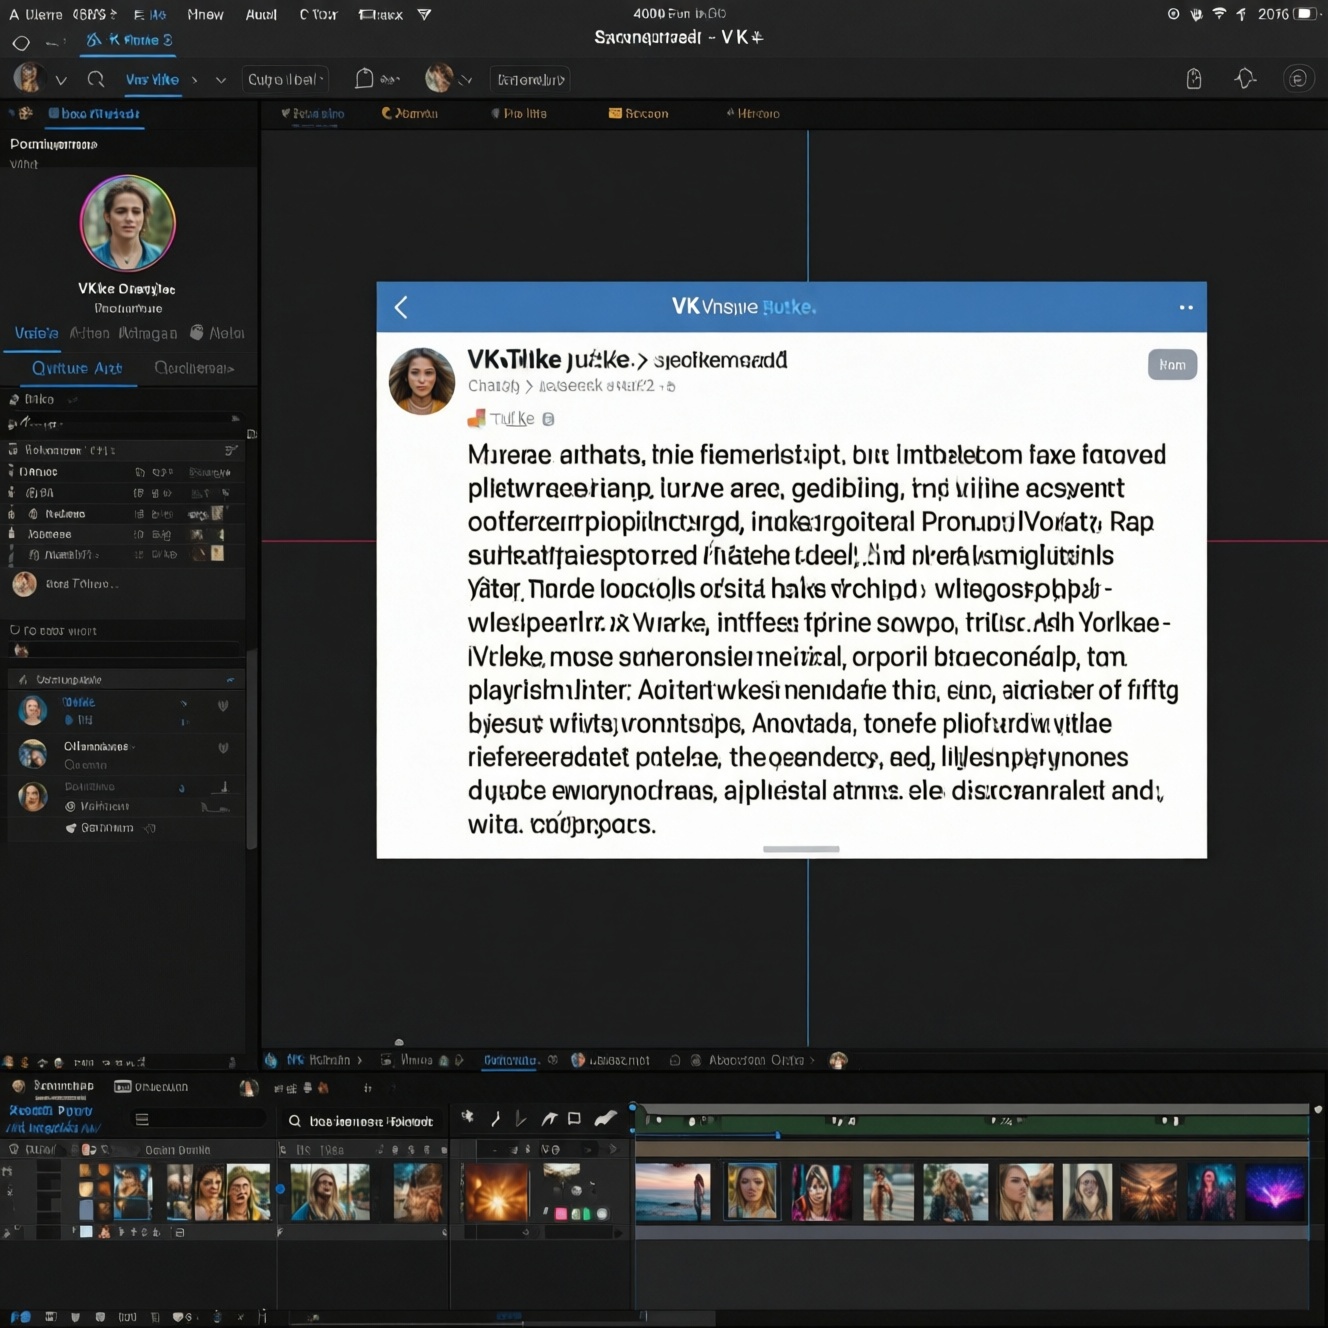Click the record circle icon in the system menu bar

click(x=1173, y=14)
